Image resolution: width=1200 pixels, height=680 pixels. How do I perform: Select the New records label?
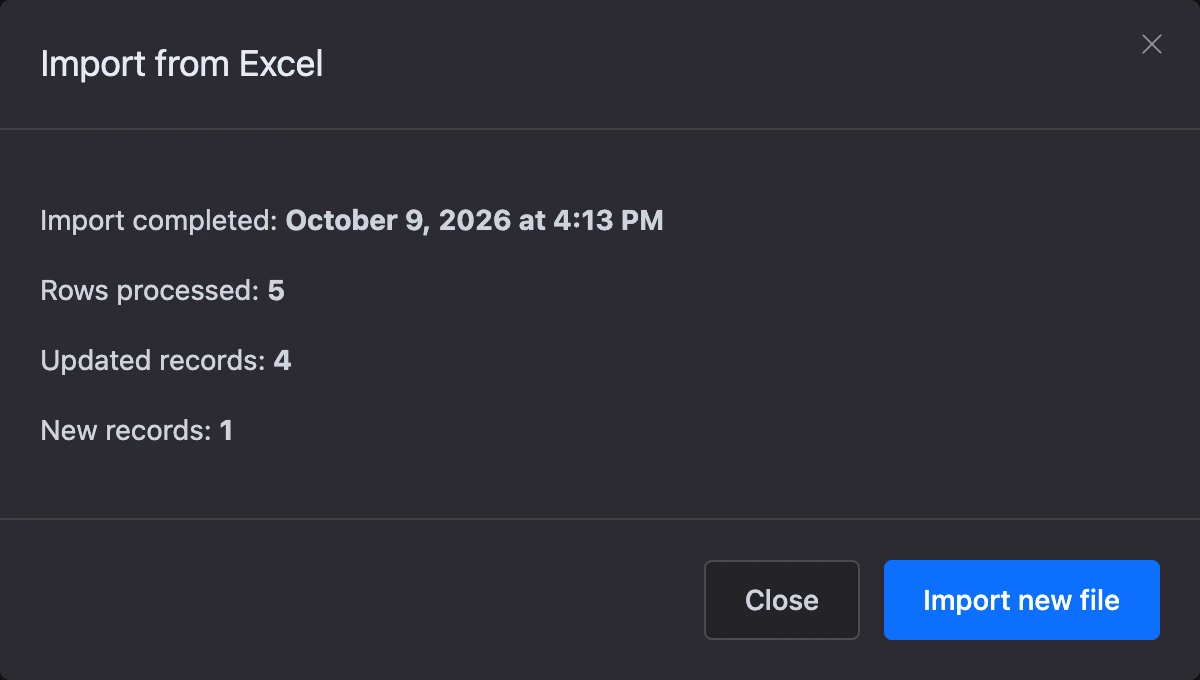tap(126, 431)
